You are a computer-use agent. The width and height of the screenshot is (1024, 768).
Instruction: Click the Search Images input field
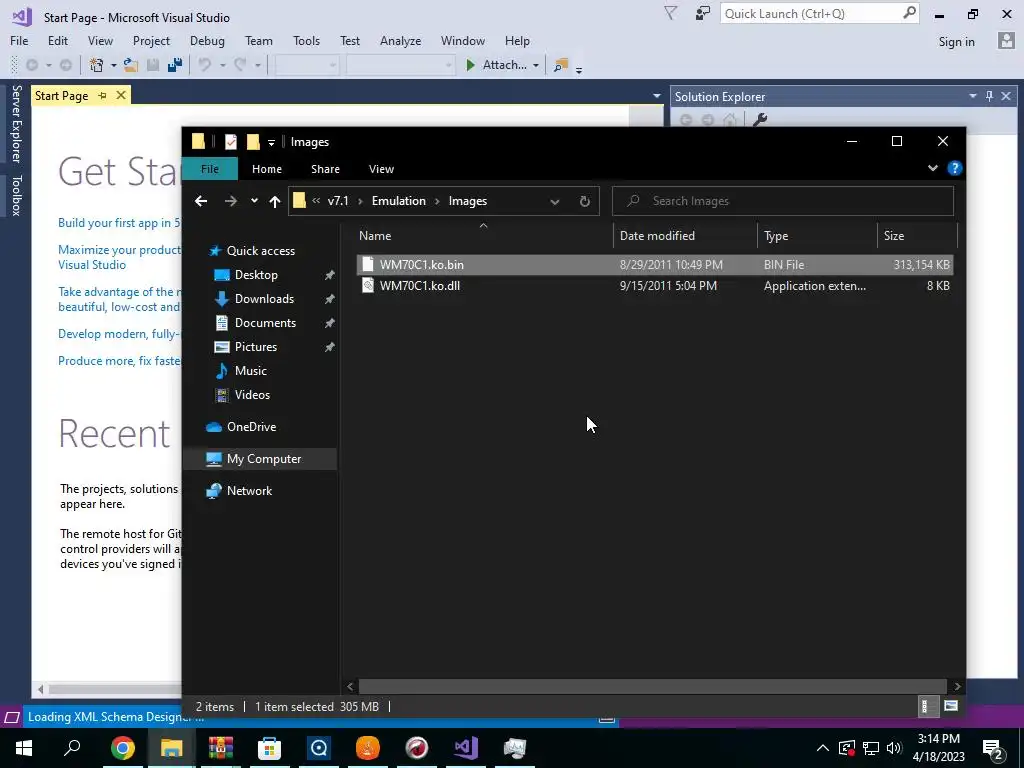point(782,201)
